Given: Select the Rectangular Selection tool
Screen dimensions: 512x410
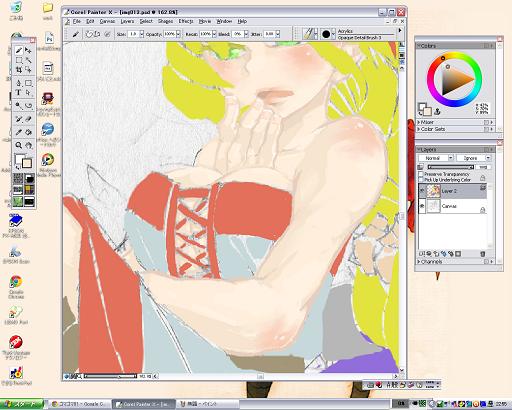Looking at the screenshot, I should point(19,60).
